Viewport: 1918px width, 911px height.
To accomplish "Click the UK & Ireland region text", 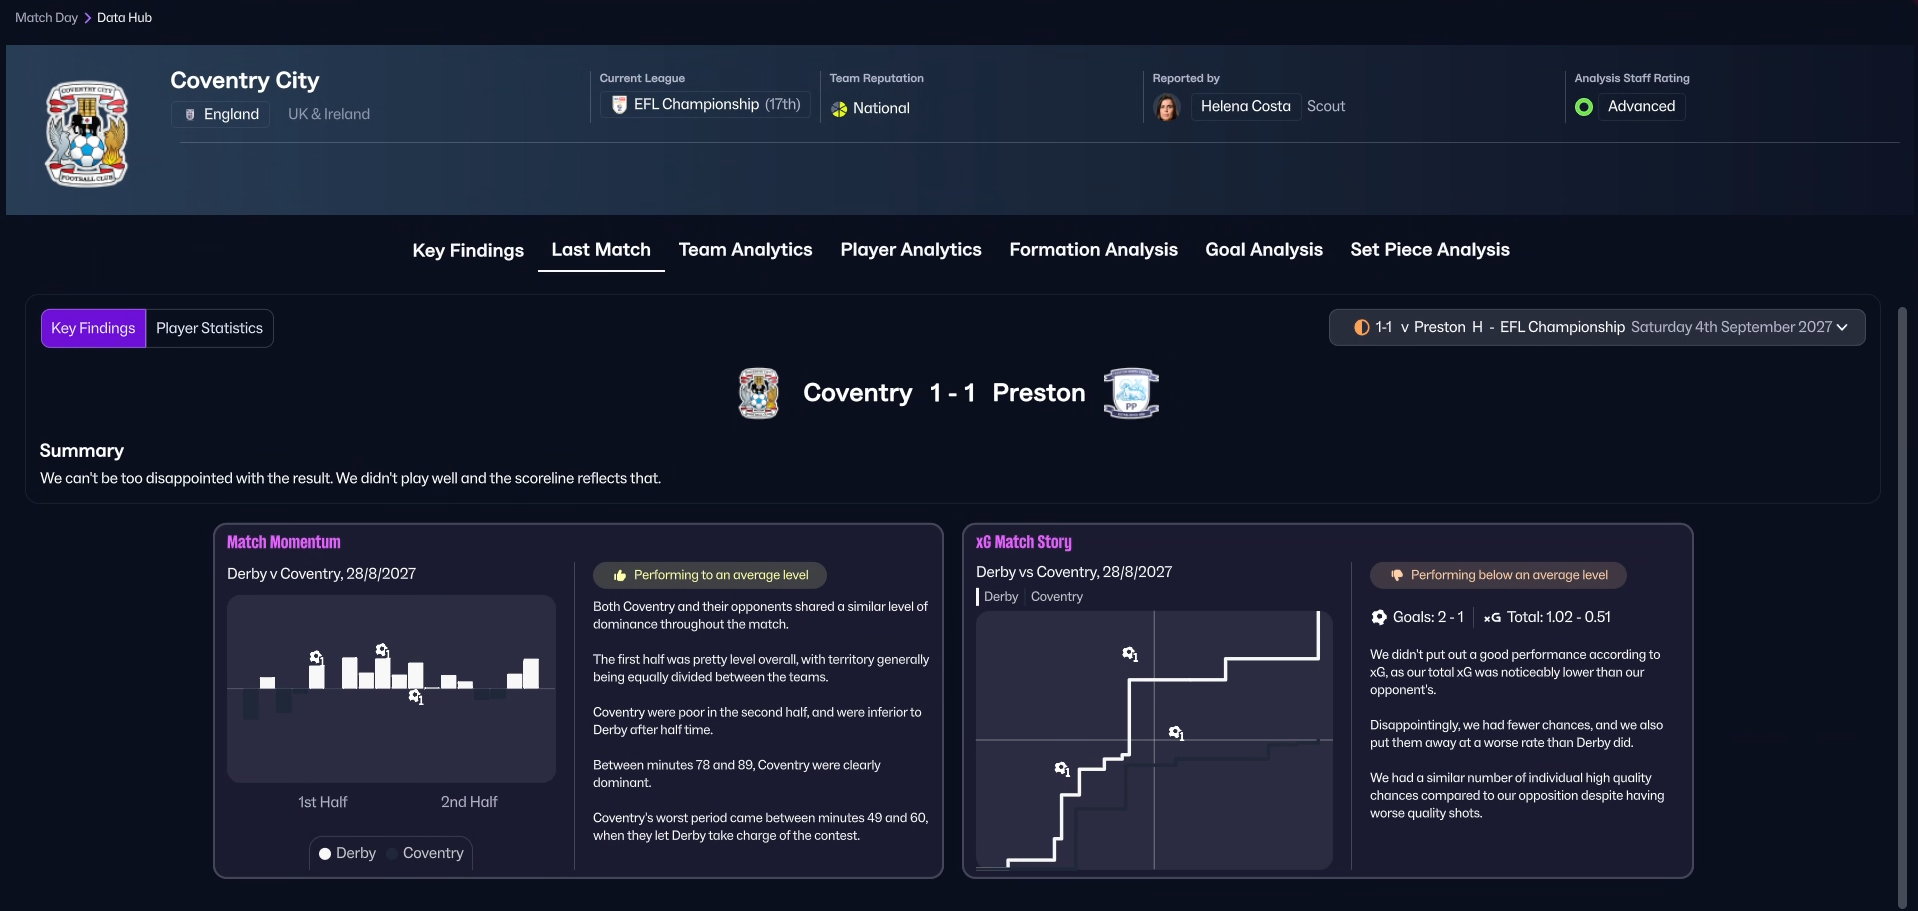I will [x=329, y=115].
